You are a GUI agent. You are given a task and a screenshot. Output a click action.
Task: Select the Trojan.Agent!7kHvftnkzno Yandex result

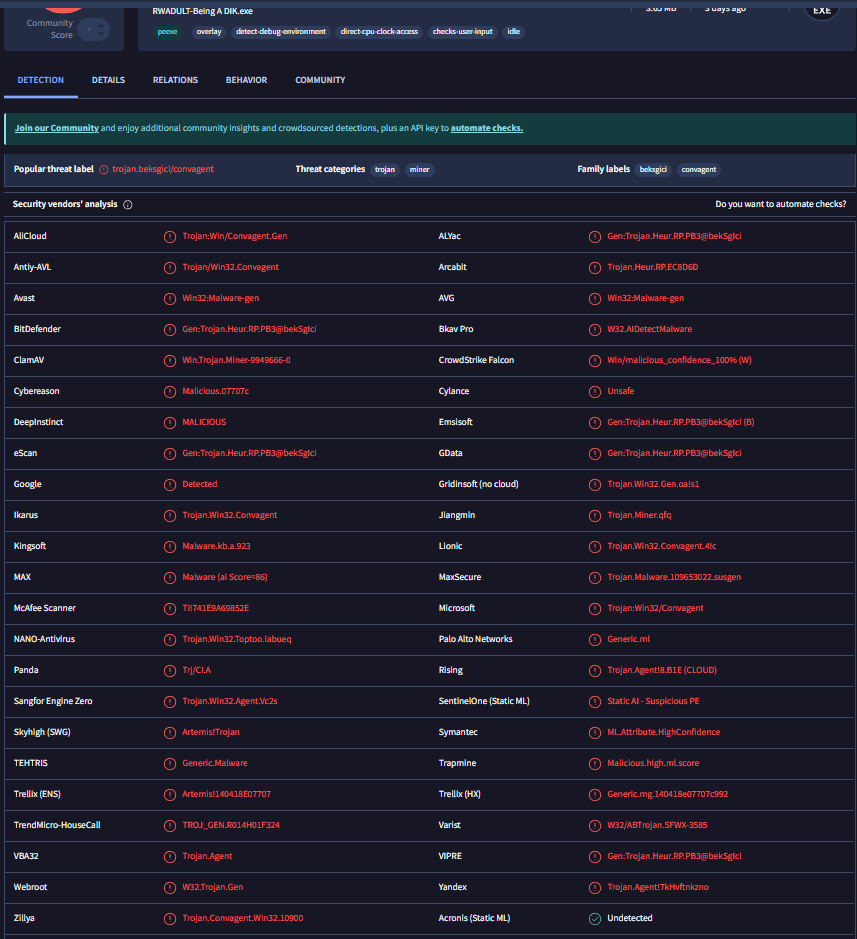[x=658, y=887]
